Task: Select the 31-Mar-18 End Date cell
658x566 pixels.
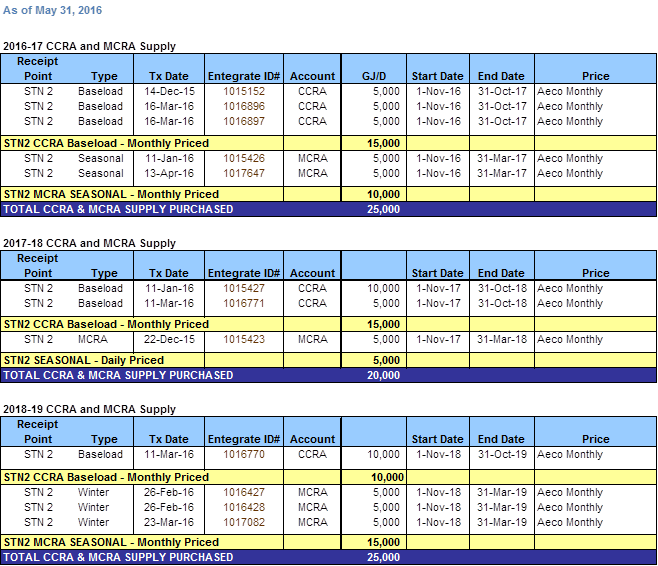Action: [x=501, y=339]
